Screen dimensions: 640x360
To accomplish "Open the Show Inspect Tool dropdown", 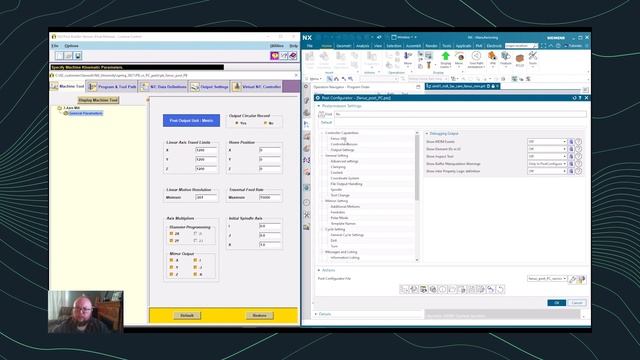I will pyautogui.click(x=547, y=156).
